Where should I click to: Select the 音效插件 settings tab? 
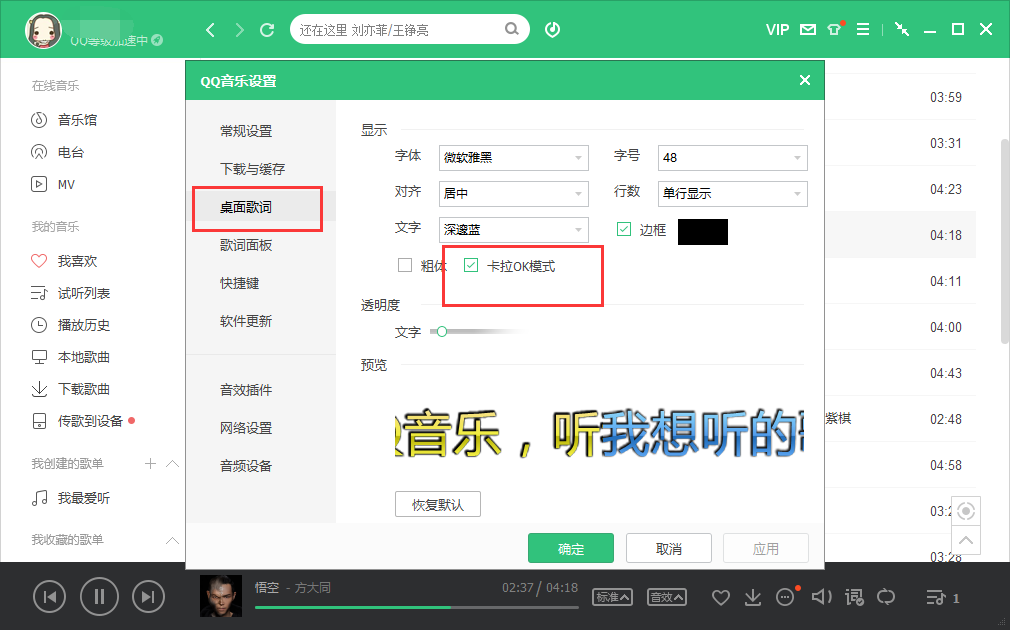tap(246, 390)
